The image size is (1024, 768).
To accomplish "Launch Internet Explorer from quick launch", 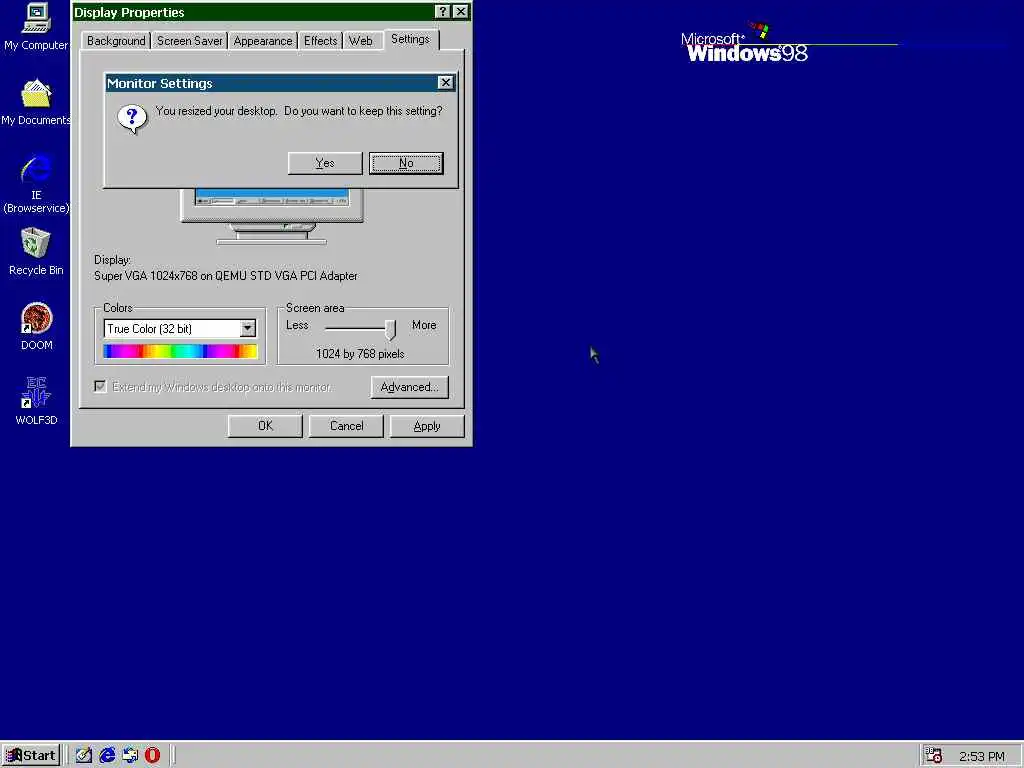I will (x=107, y=756).
